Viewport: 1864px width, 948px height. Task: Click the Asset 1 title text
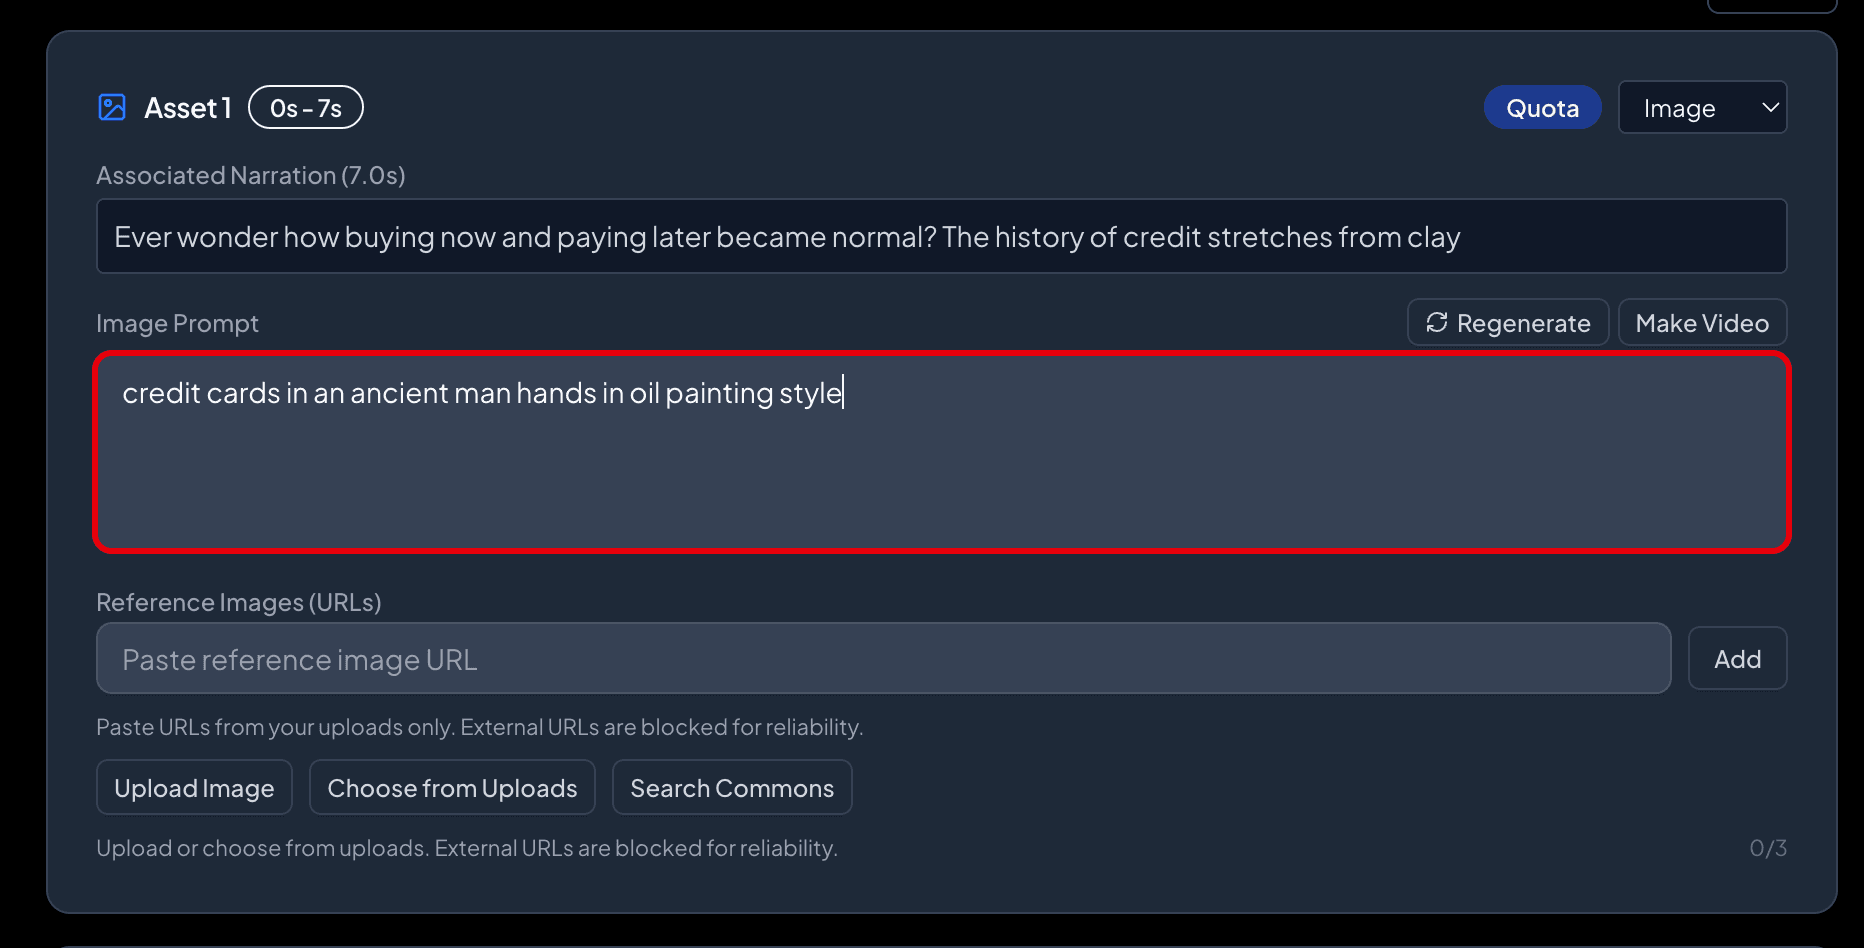[188, 107]
